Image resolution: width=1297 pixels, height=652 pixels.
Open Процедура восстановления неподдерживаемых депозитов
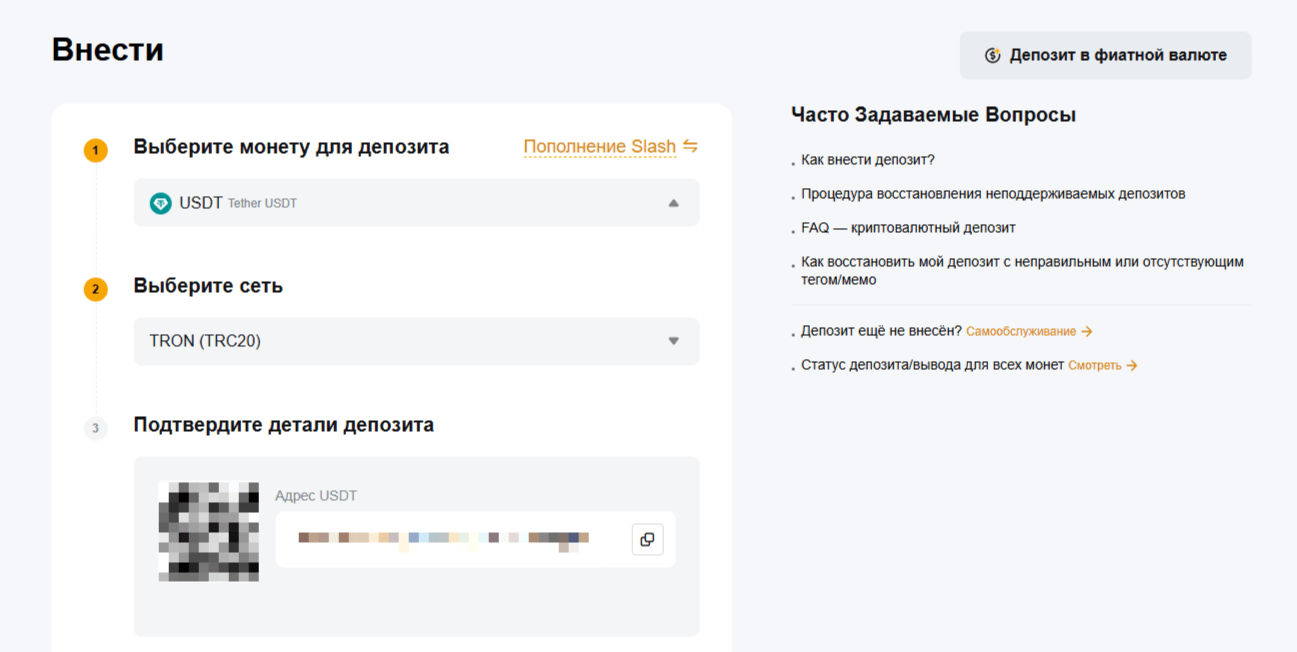click(992, 194)
